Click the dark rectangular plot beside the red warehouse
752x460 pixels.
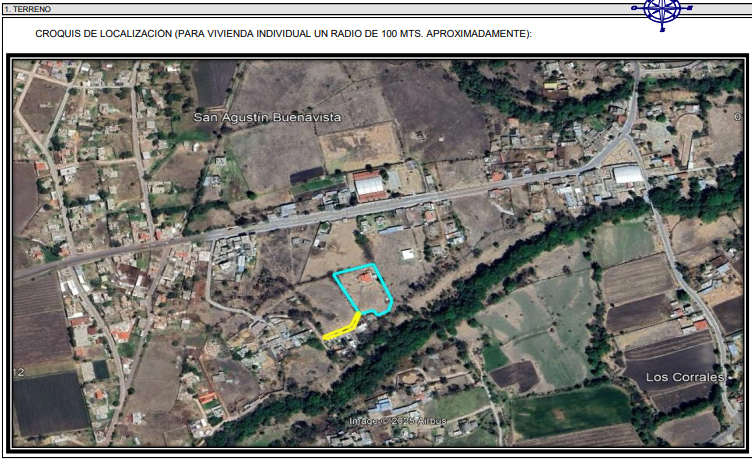[x=308, y=175]
